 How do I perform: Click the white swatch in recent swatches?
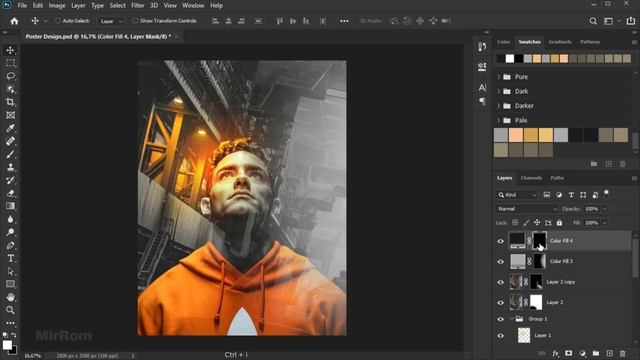coord(510,59)
